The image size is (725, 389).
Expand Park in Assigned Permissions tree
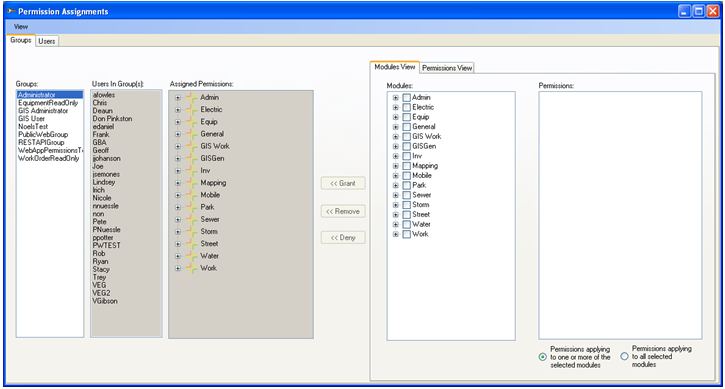pyautogui.click(x=178, y=207)
